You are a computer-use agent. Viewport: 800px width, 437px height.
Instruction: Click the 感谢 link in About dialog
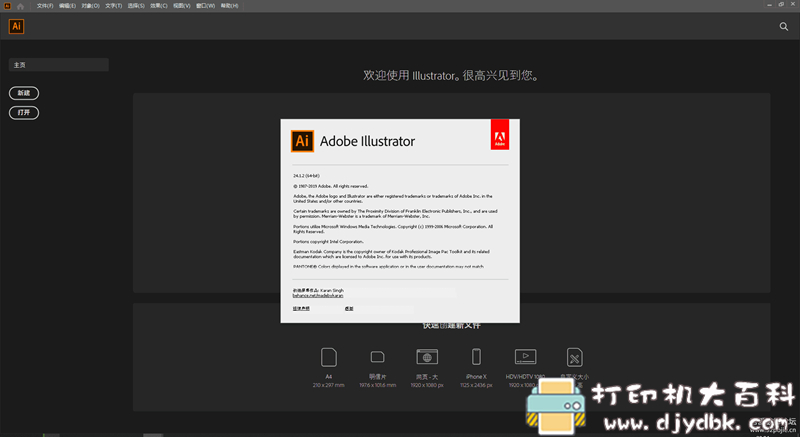(x=349, y=309)
